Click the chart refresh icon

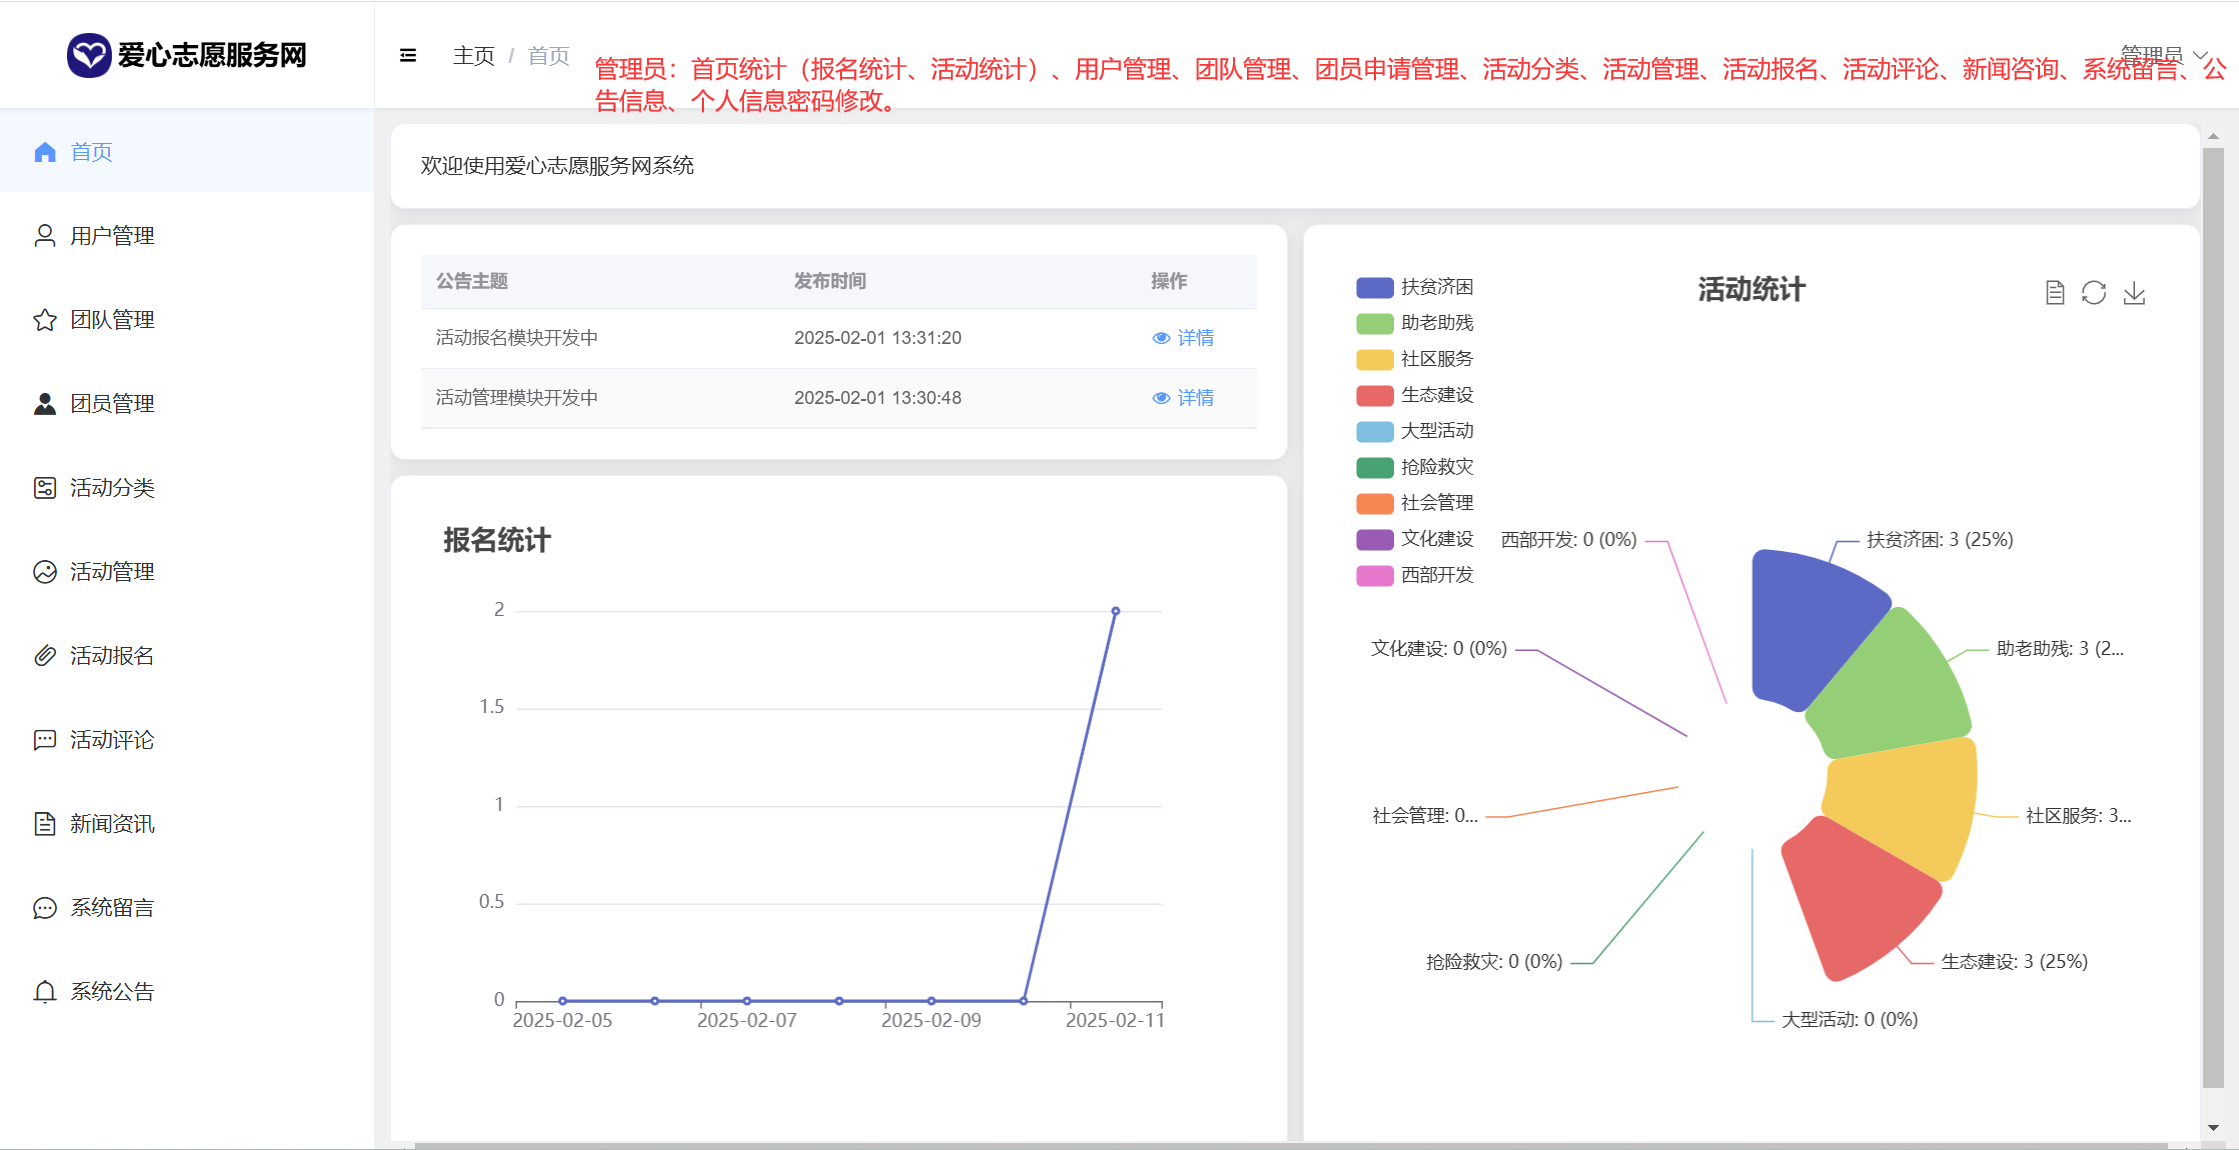point(2094,292)
